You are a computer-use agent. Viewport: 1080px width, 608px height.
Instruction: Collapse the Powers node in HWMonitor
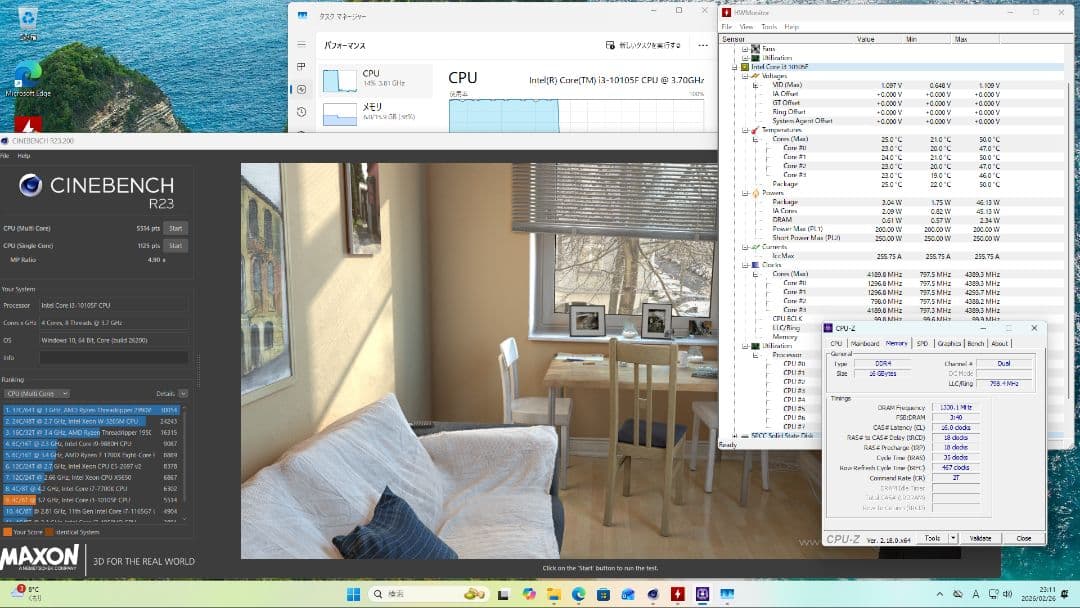(745, 193)
